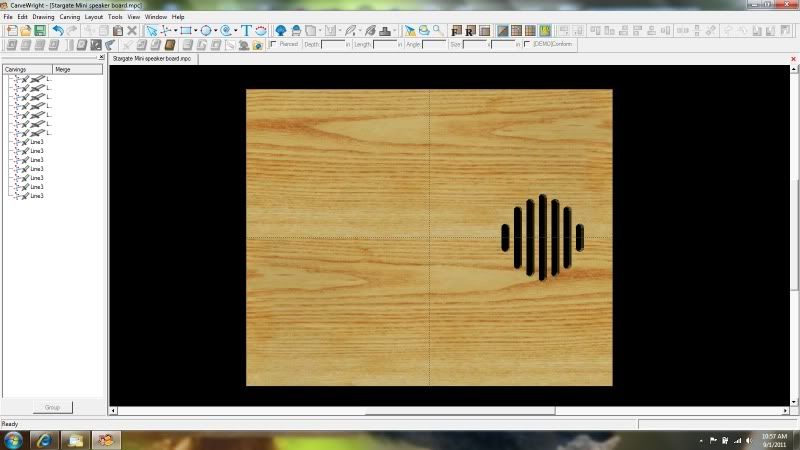
Task: Click the Carvings column header
Action: coord(28,69)
